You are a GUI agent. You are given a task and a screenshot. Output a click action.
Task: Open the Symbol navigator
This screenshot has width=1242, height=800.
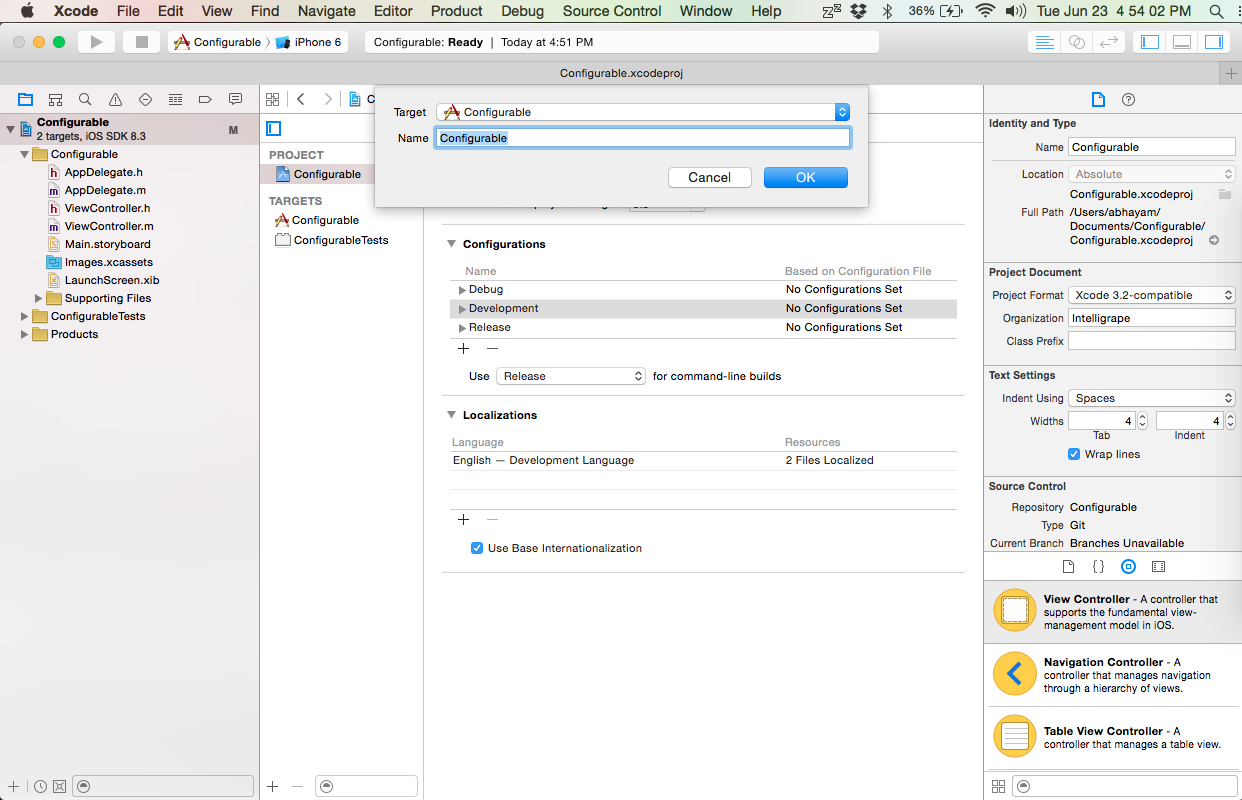coord(55,99)
